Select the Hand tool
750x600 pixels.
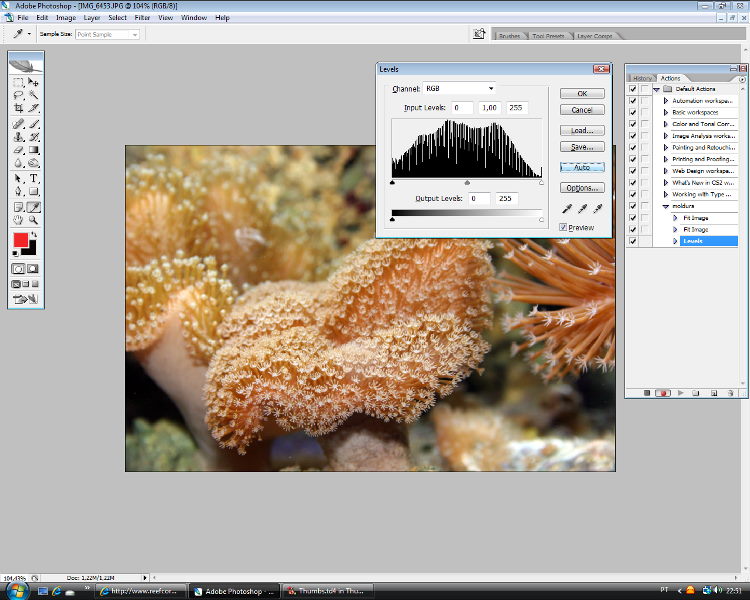coord(19,220)
